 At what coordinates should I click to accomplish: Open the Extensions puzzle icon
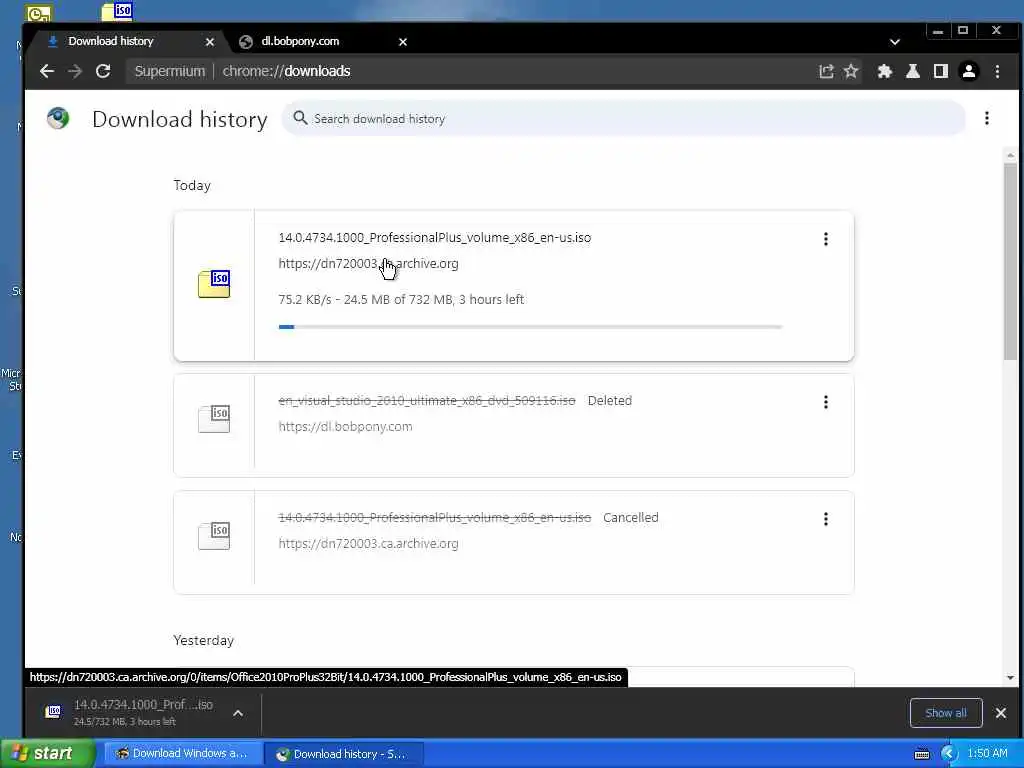click(x=884, y=71)
